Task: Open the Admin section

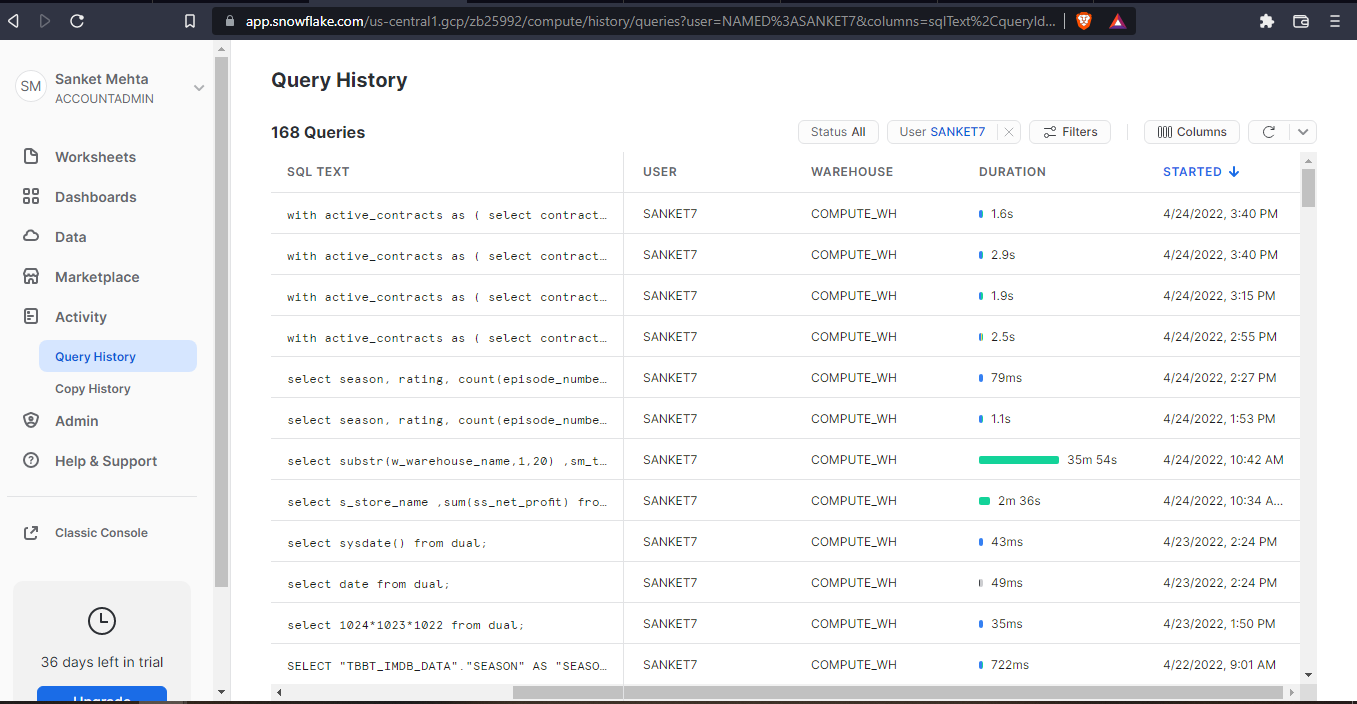Action: click(x=78, y=420)
